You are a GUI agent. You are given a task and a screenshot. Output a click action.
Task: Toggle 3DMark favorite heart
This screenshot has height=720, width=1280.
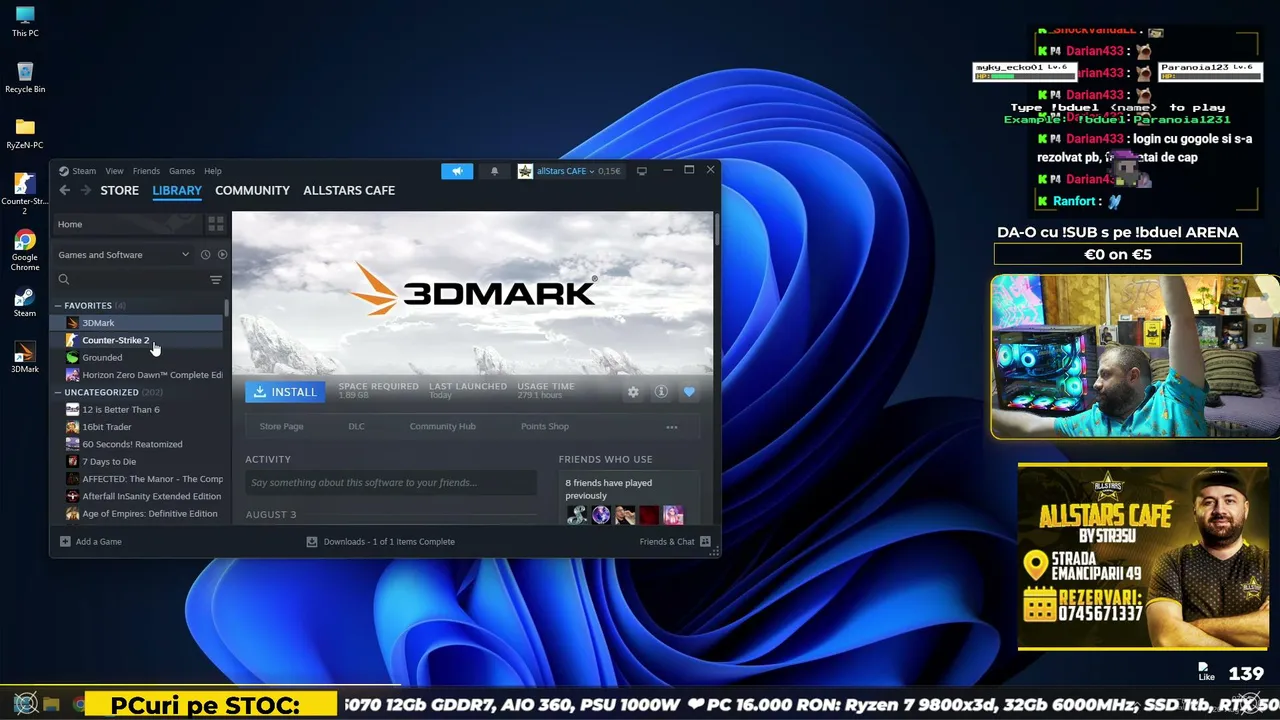click(689, 392)
